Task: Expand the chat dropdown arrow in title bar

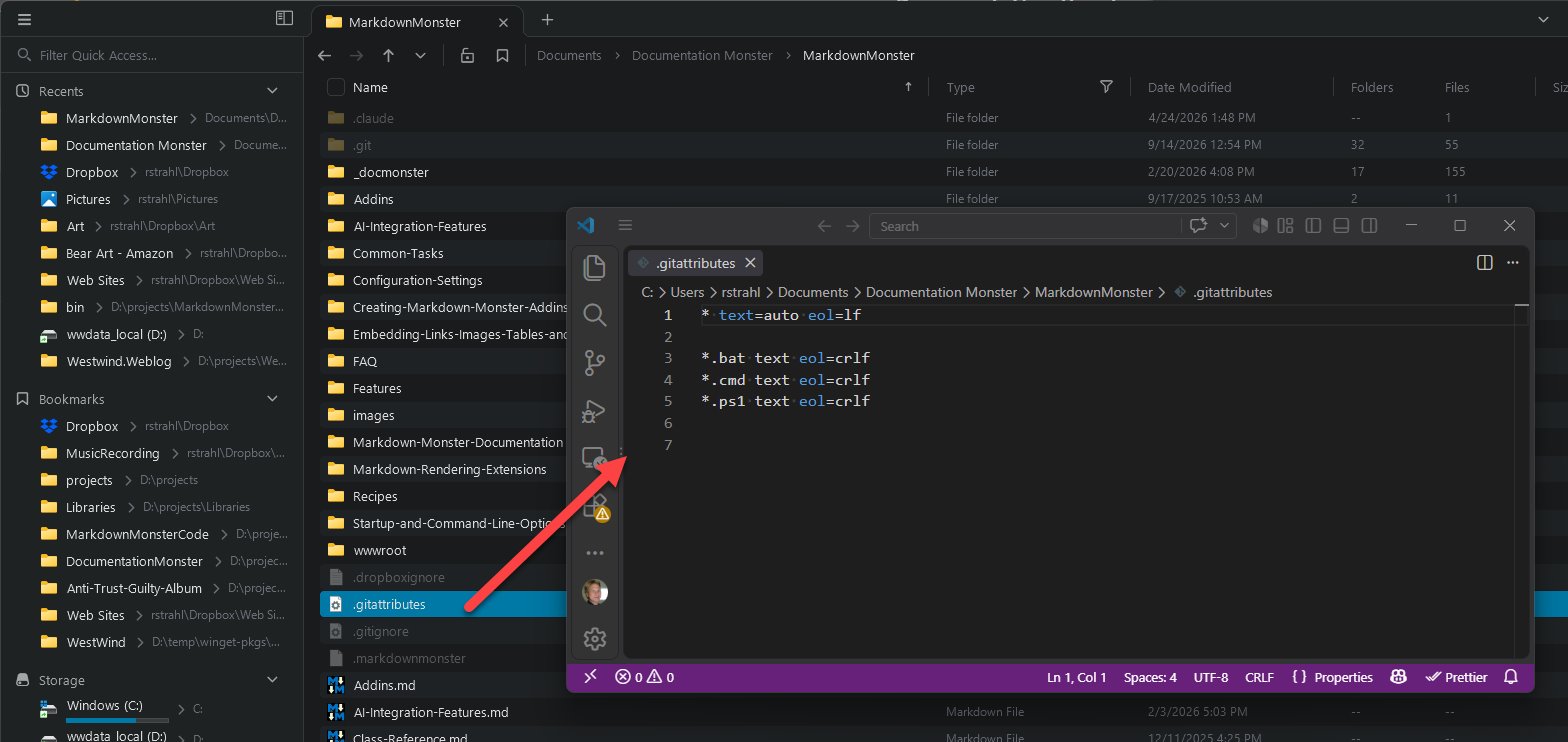Action: (x=1226, y=226)
